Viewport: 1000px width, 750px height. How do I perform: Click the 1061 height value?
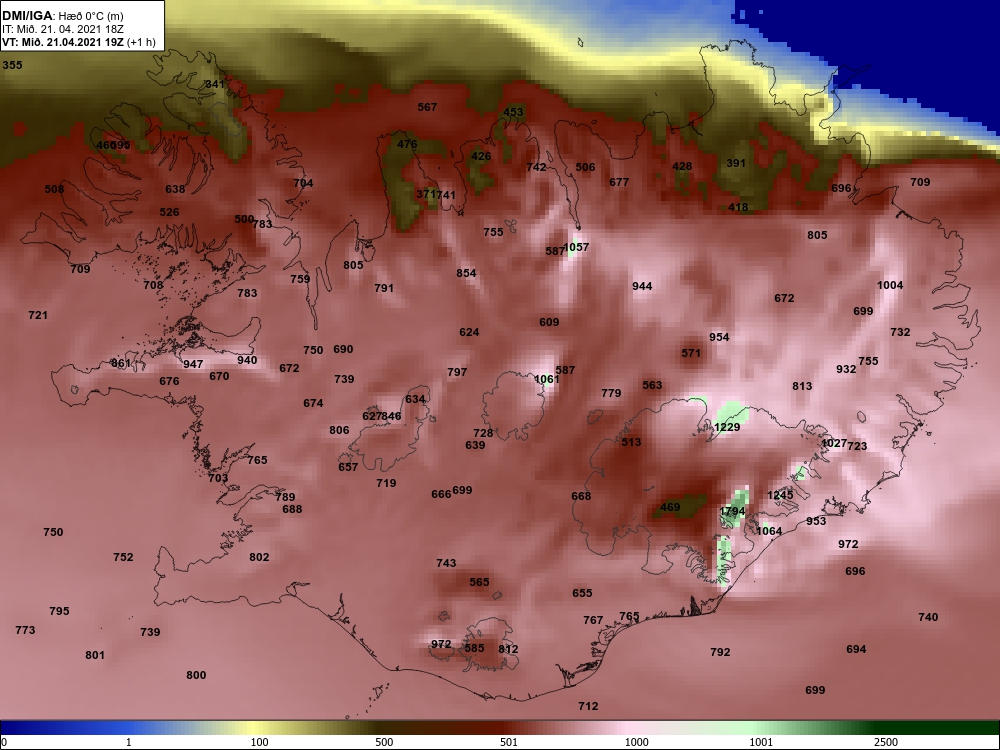[547, 379]
